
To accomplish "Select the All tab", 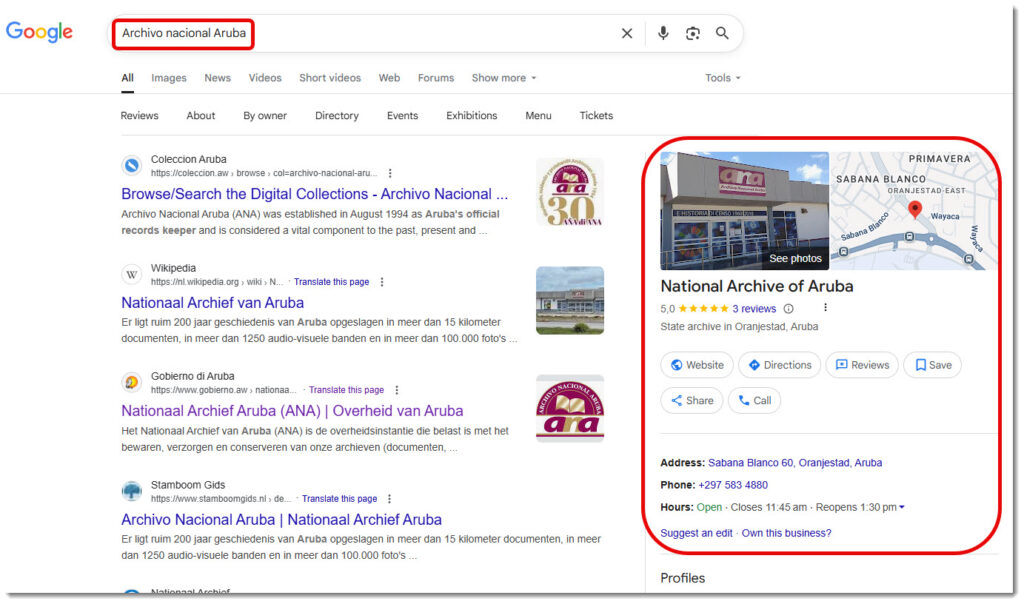I will (127, 78).
